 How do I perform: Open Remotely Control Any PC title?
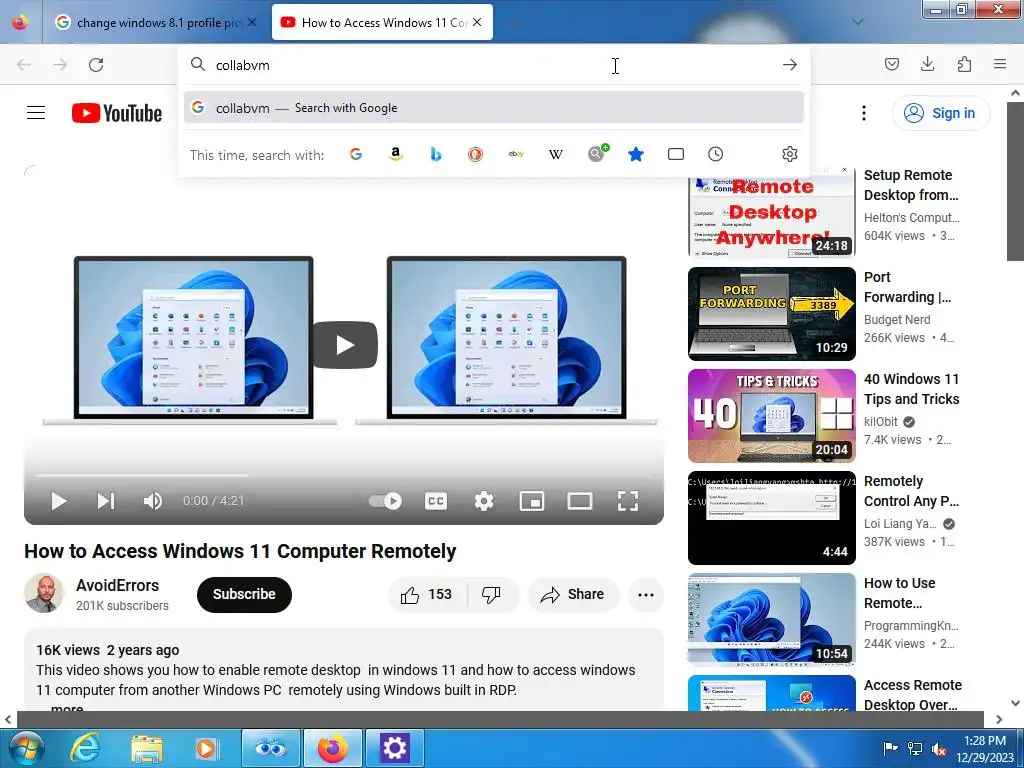point(911,491)
